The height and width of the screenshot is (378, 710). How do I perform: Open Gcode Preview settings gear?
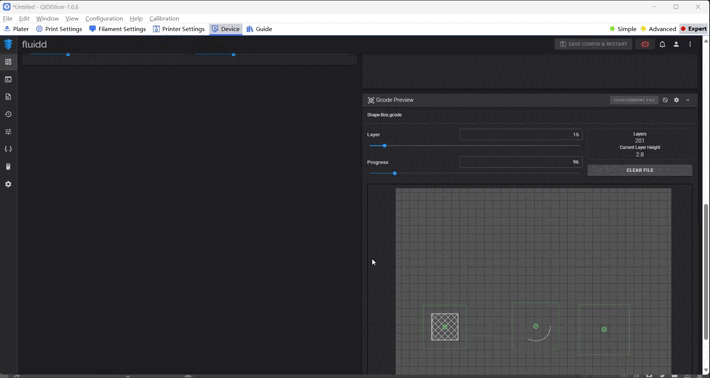pyautogui.click(x=676, y=100)
